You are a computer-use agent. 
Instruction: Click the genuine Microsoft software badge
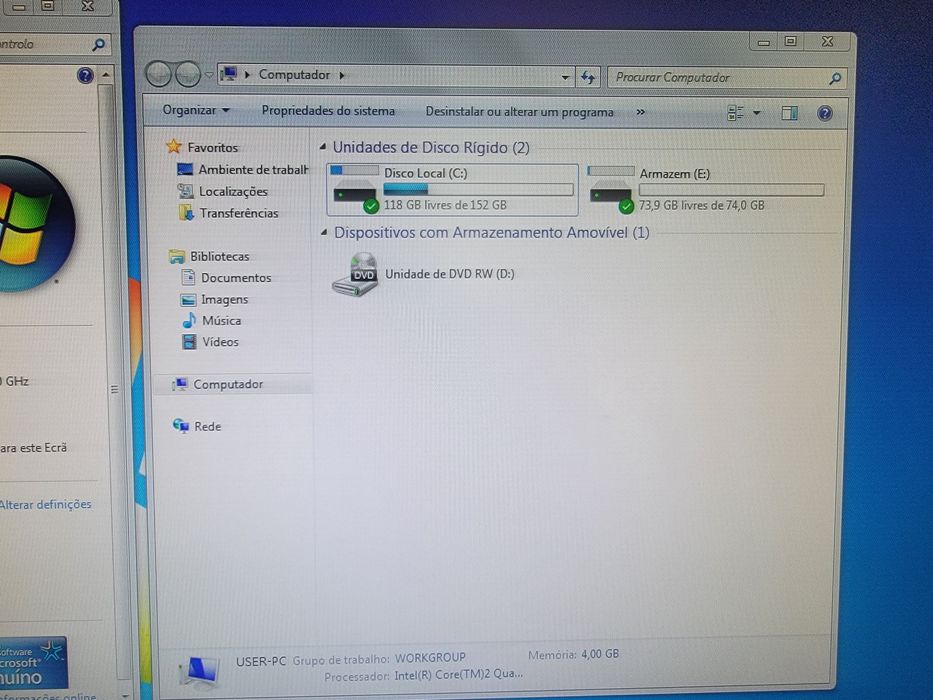33,662
